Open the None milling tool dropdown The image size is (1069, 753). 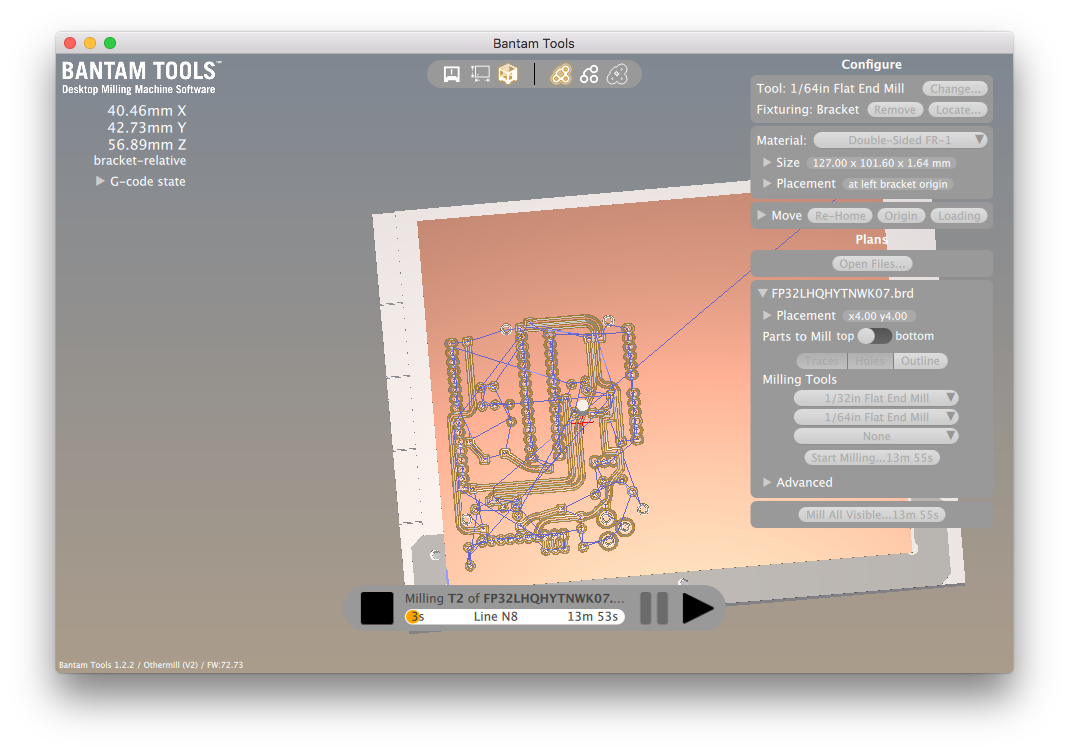[876, 436]
